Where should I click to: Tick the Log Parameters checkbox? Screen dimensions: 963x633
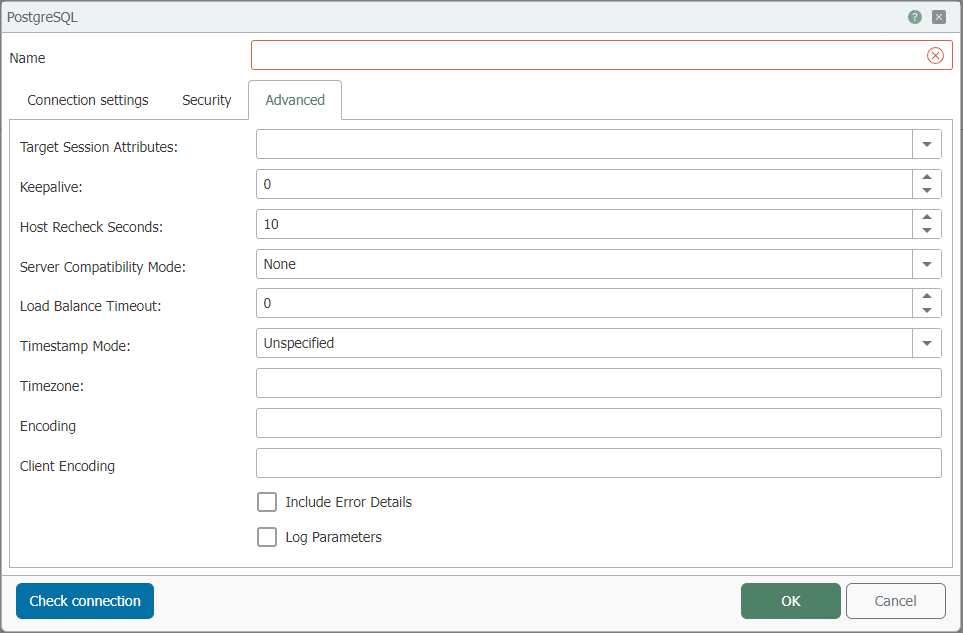(267, 537)
